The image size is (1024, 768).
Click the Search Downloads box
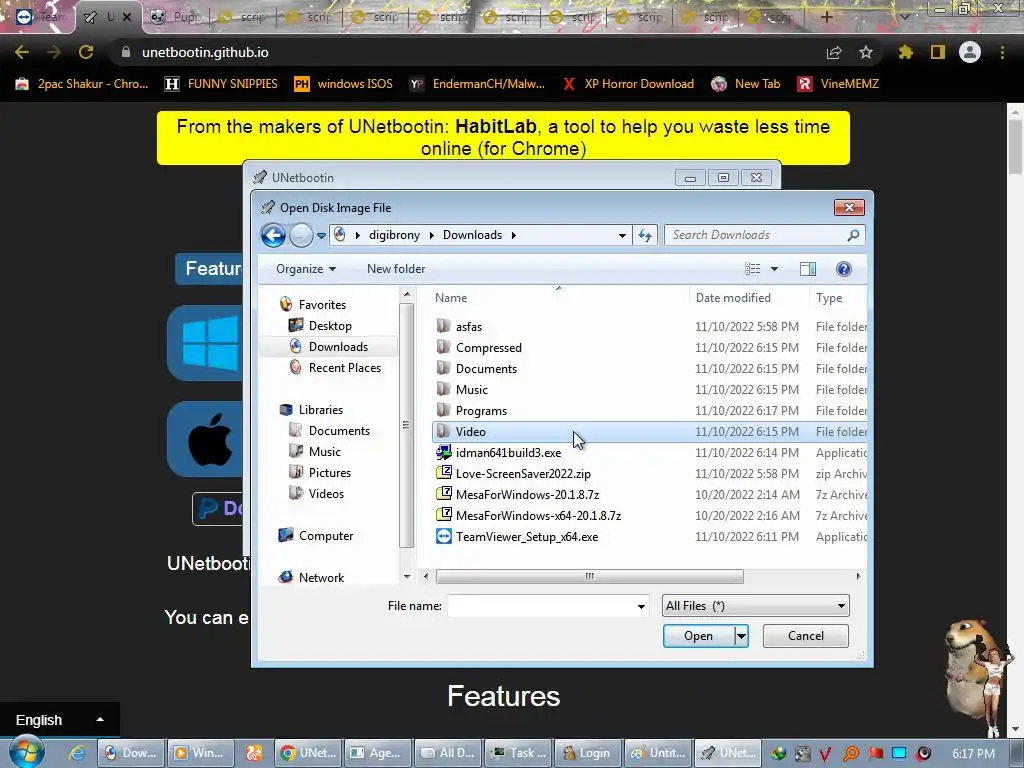[765, 235]
